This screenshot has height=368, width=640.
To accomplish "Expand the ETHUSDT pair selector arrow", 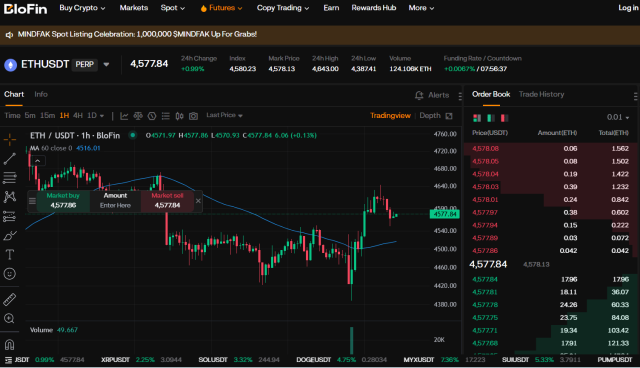I will coord(106,64).
